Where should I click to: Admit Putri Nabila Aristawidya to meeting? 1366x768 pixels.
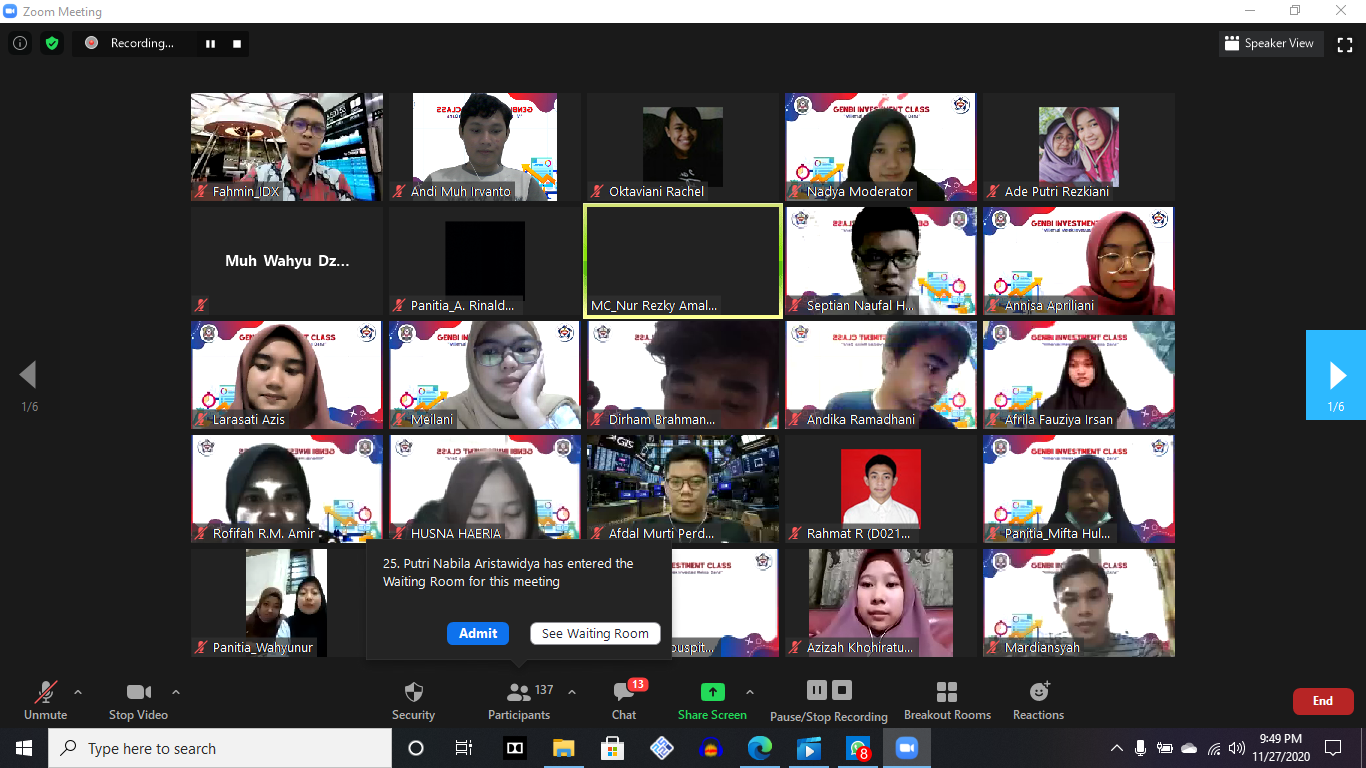[x=478, y=633]
